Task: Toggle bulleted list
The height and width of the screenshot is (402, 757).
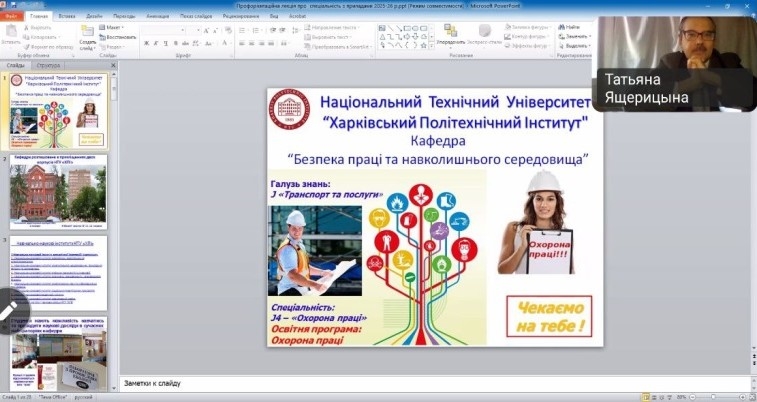Action: tap(242, 30)
